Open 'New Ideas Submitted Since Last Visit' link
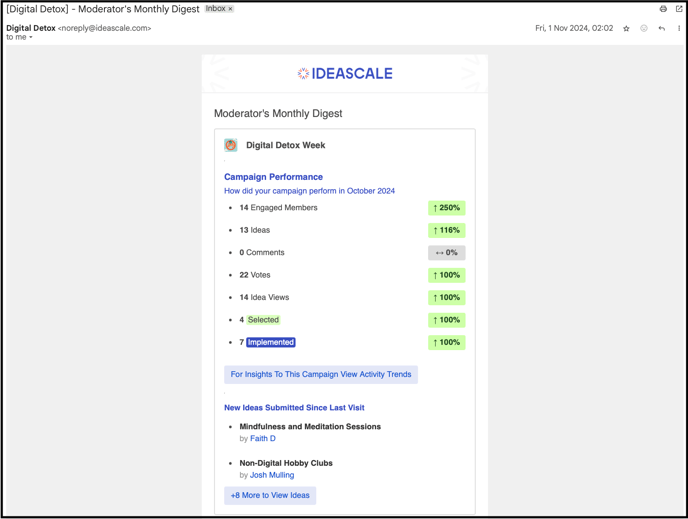Screen dimensions: 688x519 294,408
